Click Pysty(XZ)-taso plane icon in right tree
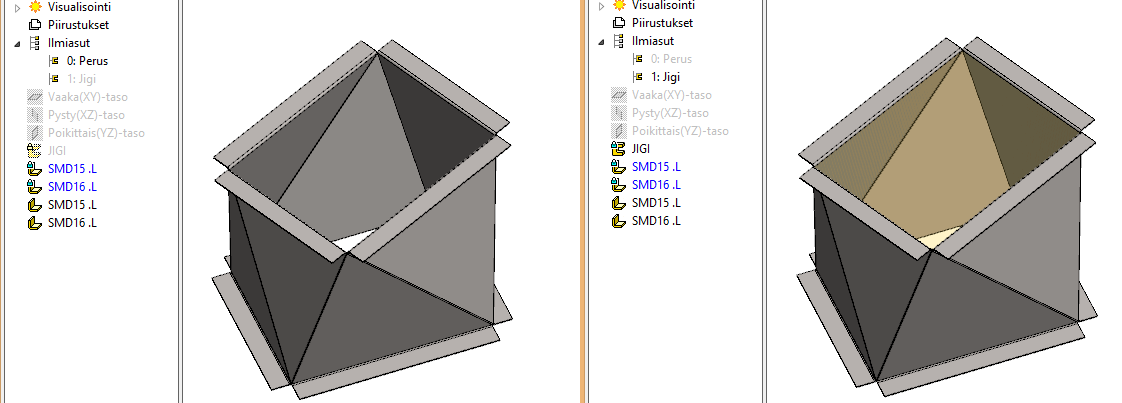The height and width of the screenshot is (403, 1122). tap(618, 112)
